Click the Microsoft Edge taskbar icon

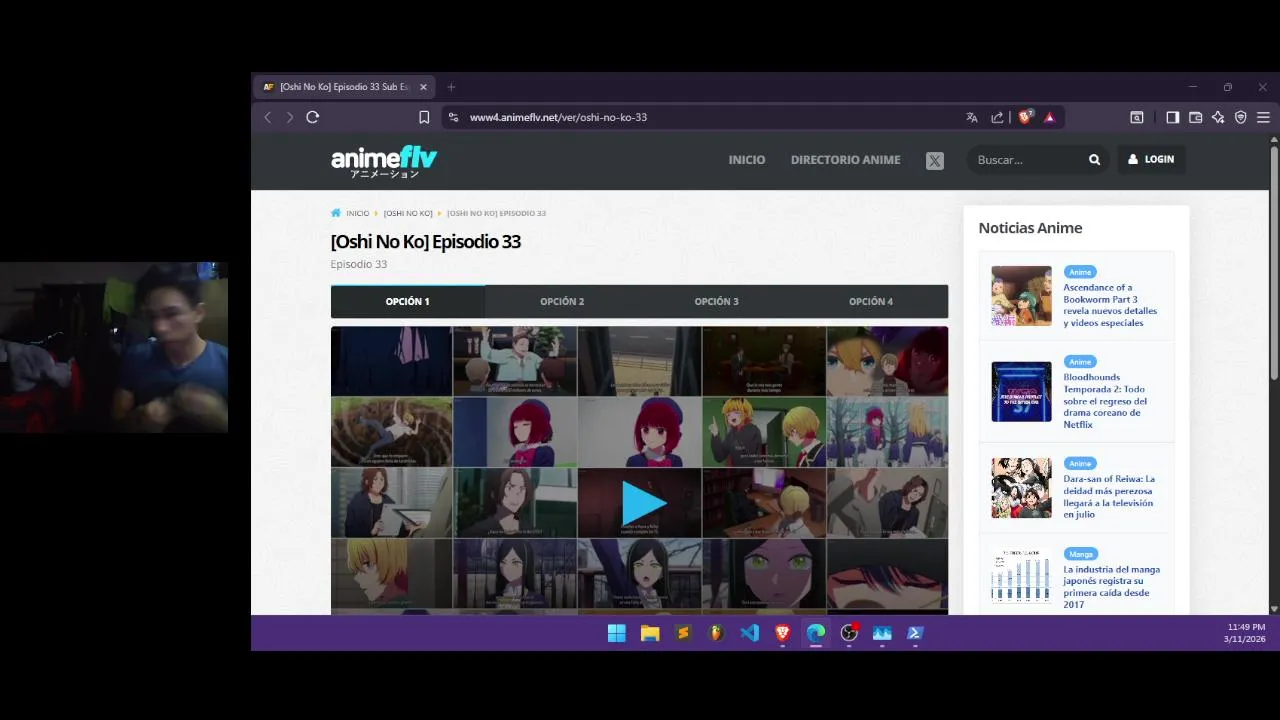click(x=816, y=633)
